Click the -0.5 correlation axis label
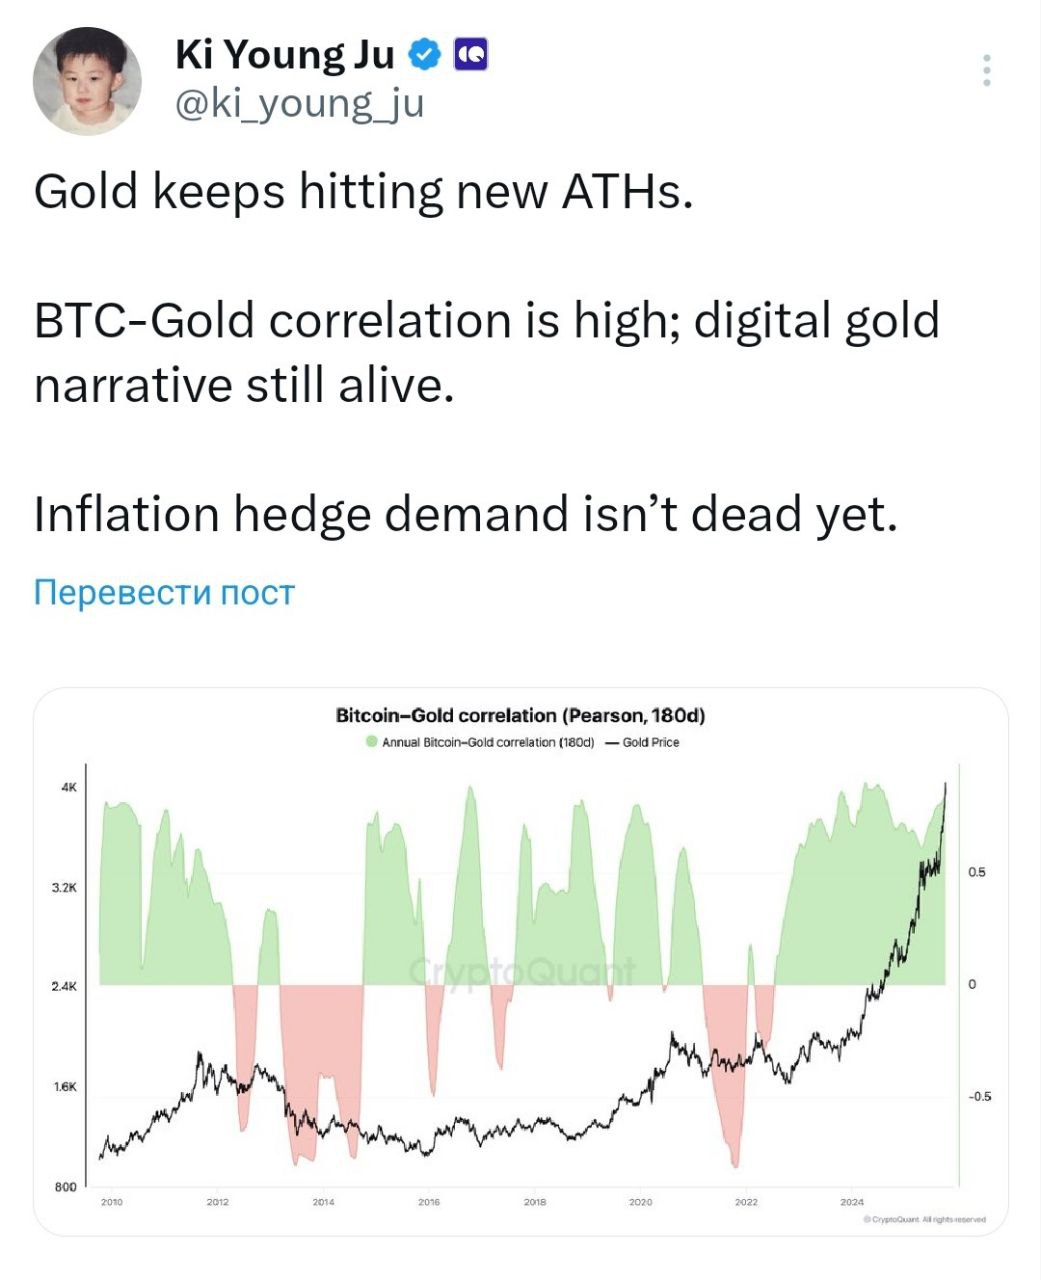 [x=979, y=1097]
